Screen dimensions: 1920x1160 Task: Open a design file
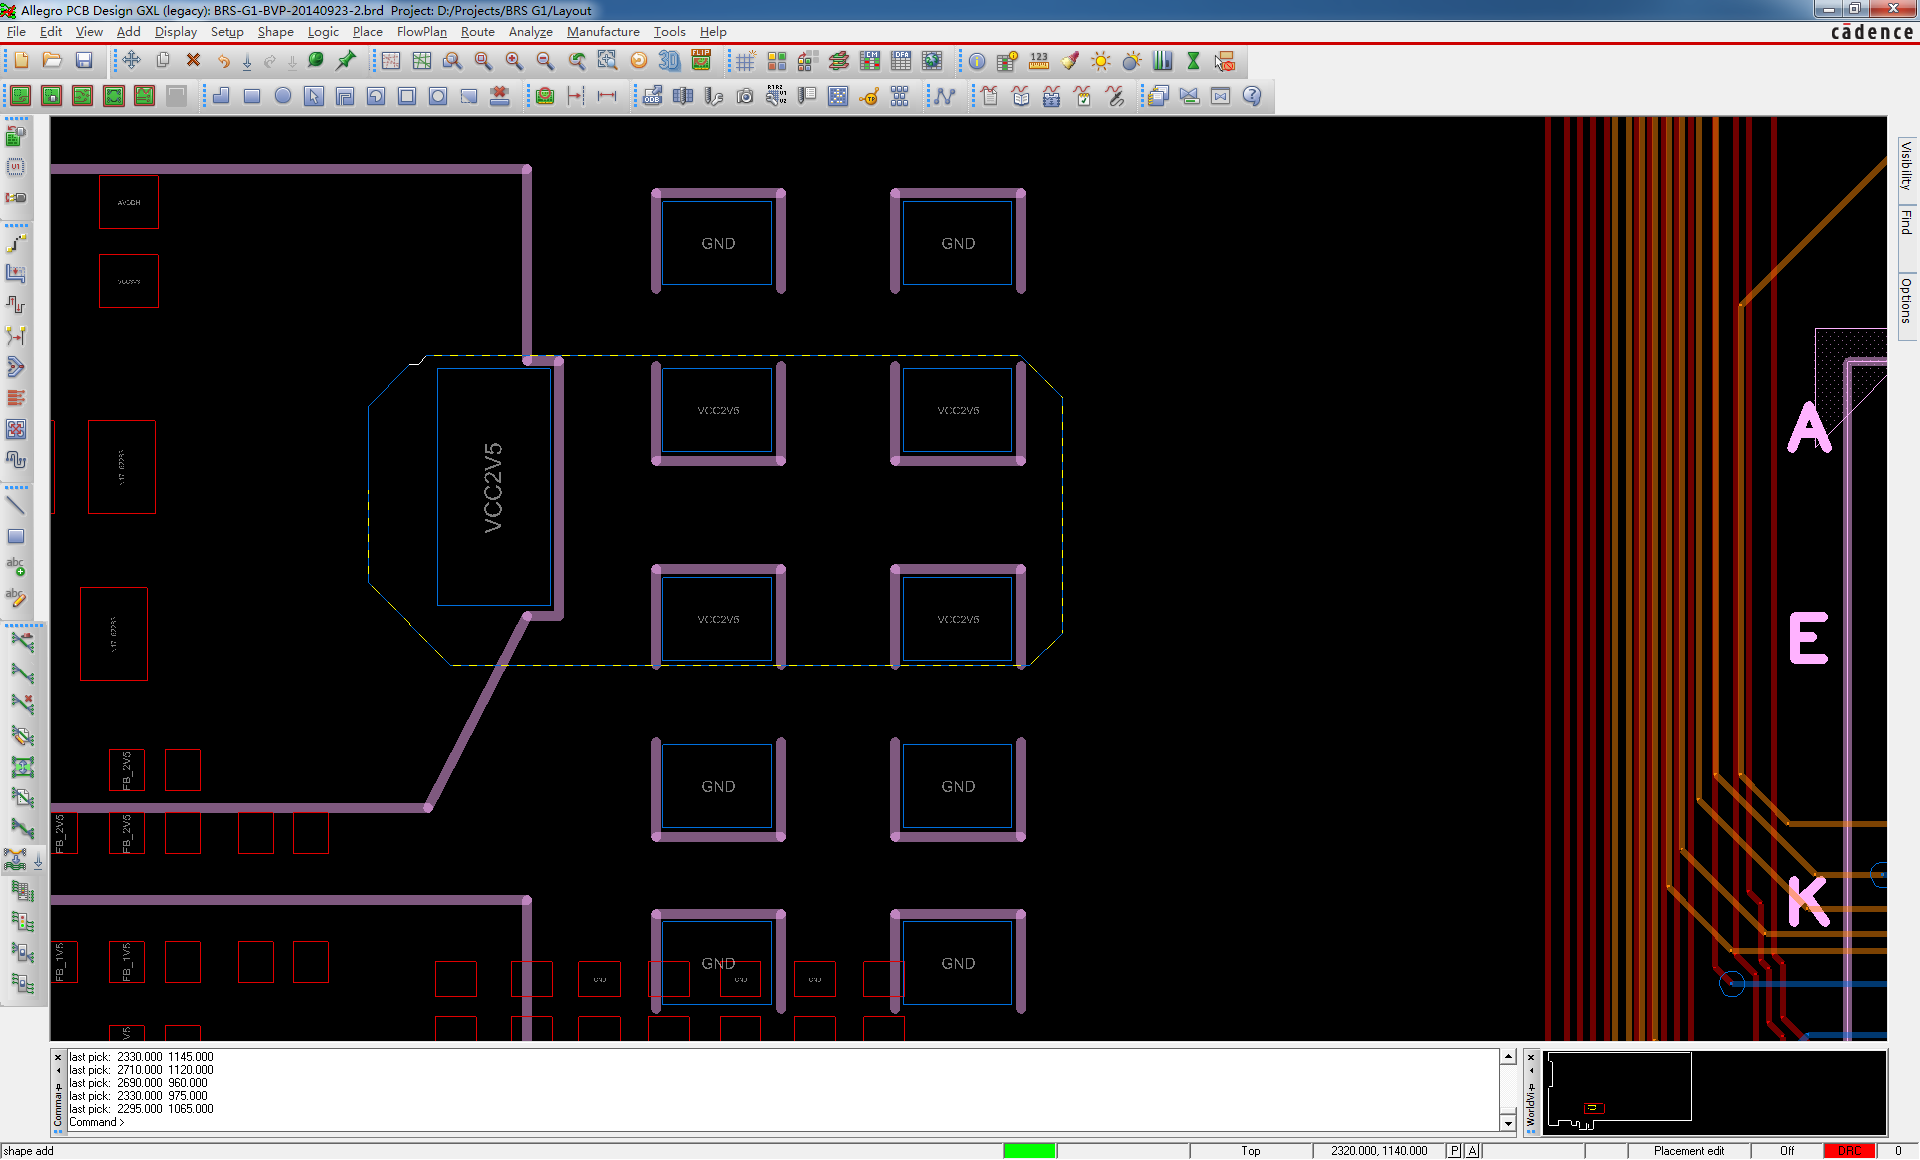coord(52,61)
